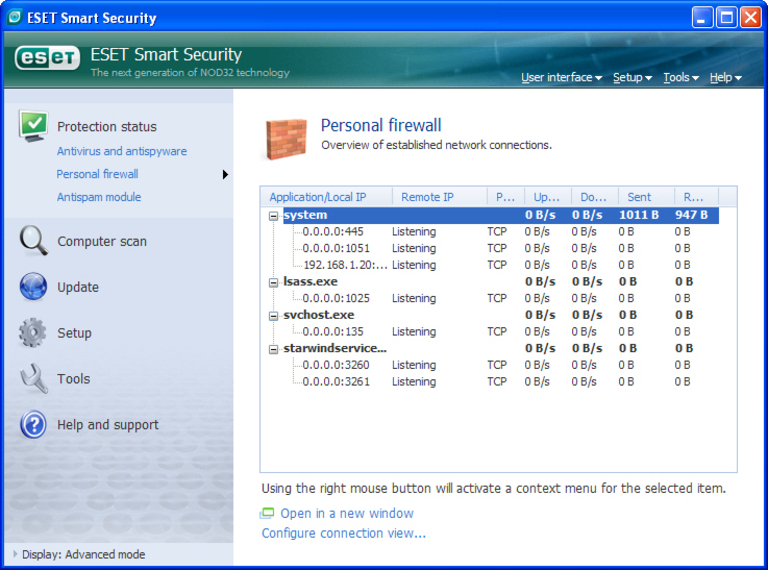Select the lsass.exe row

pyautogui.click(x=501, y=282)
